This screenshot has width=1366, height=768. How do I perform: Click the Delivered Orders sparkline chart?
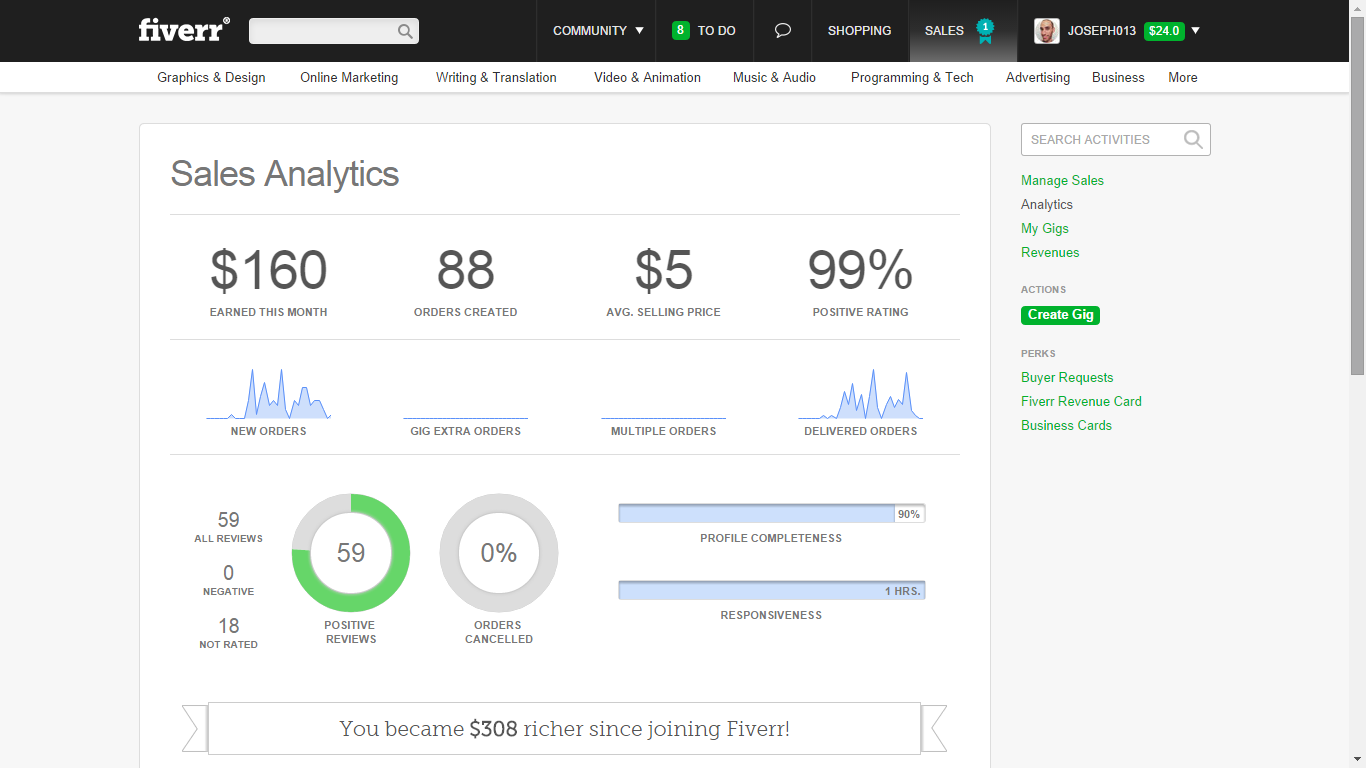click(x=860, y=393)
